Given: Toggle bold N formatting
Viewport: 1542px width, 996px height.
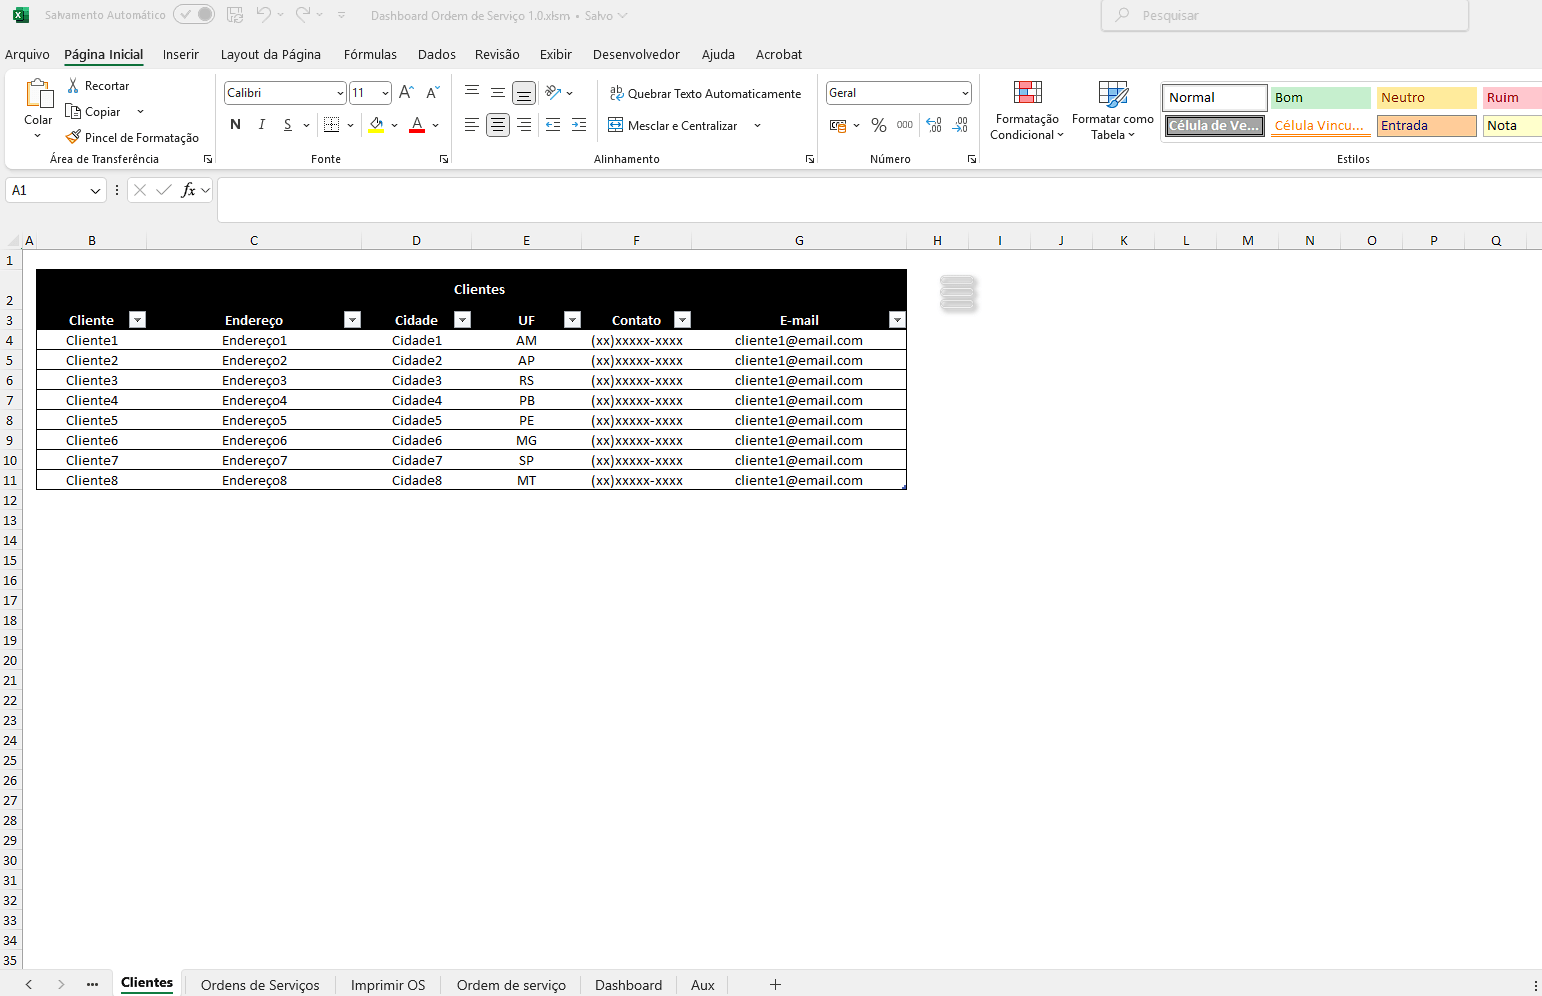Looking at the screenshot, I should [x=236, y=125].
